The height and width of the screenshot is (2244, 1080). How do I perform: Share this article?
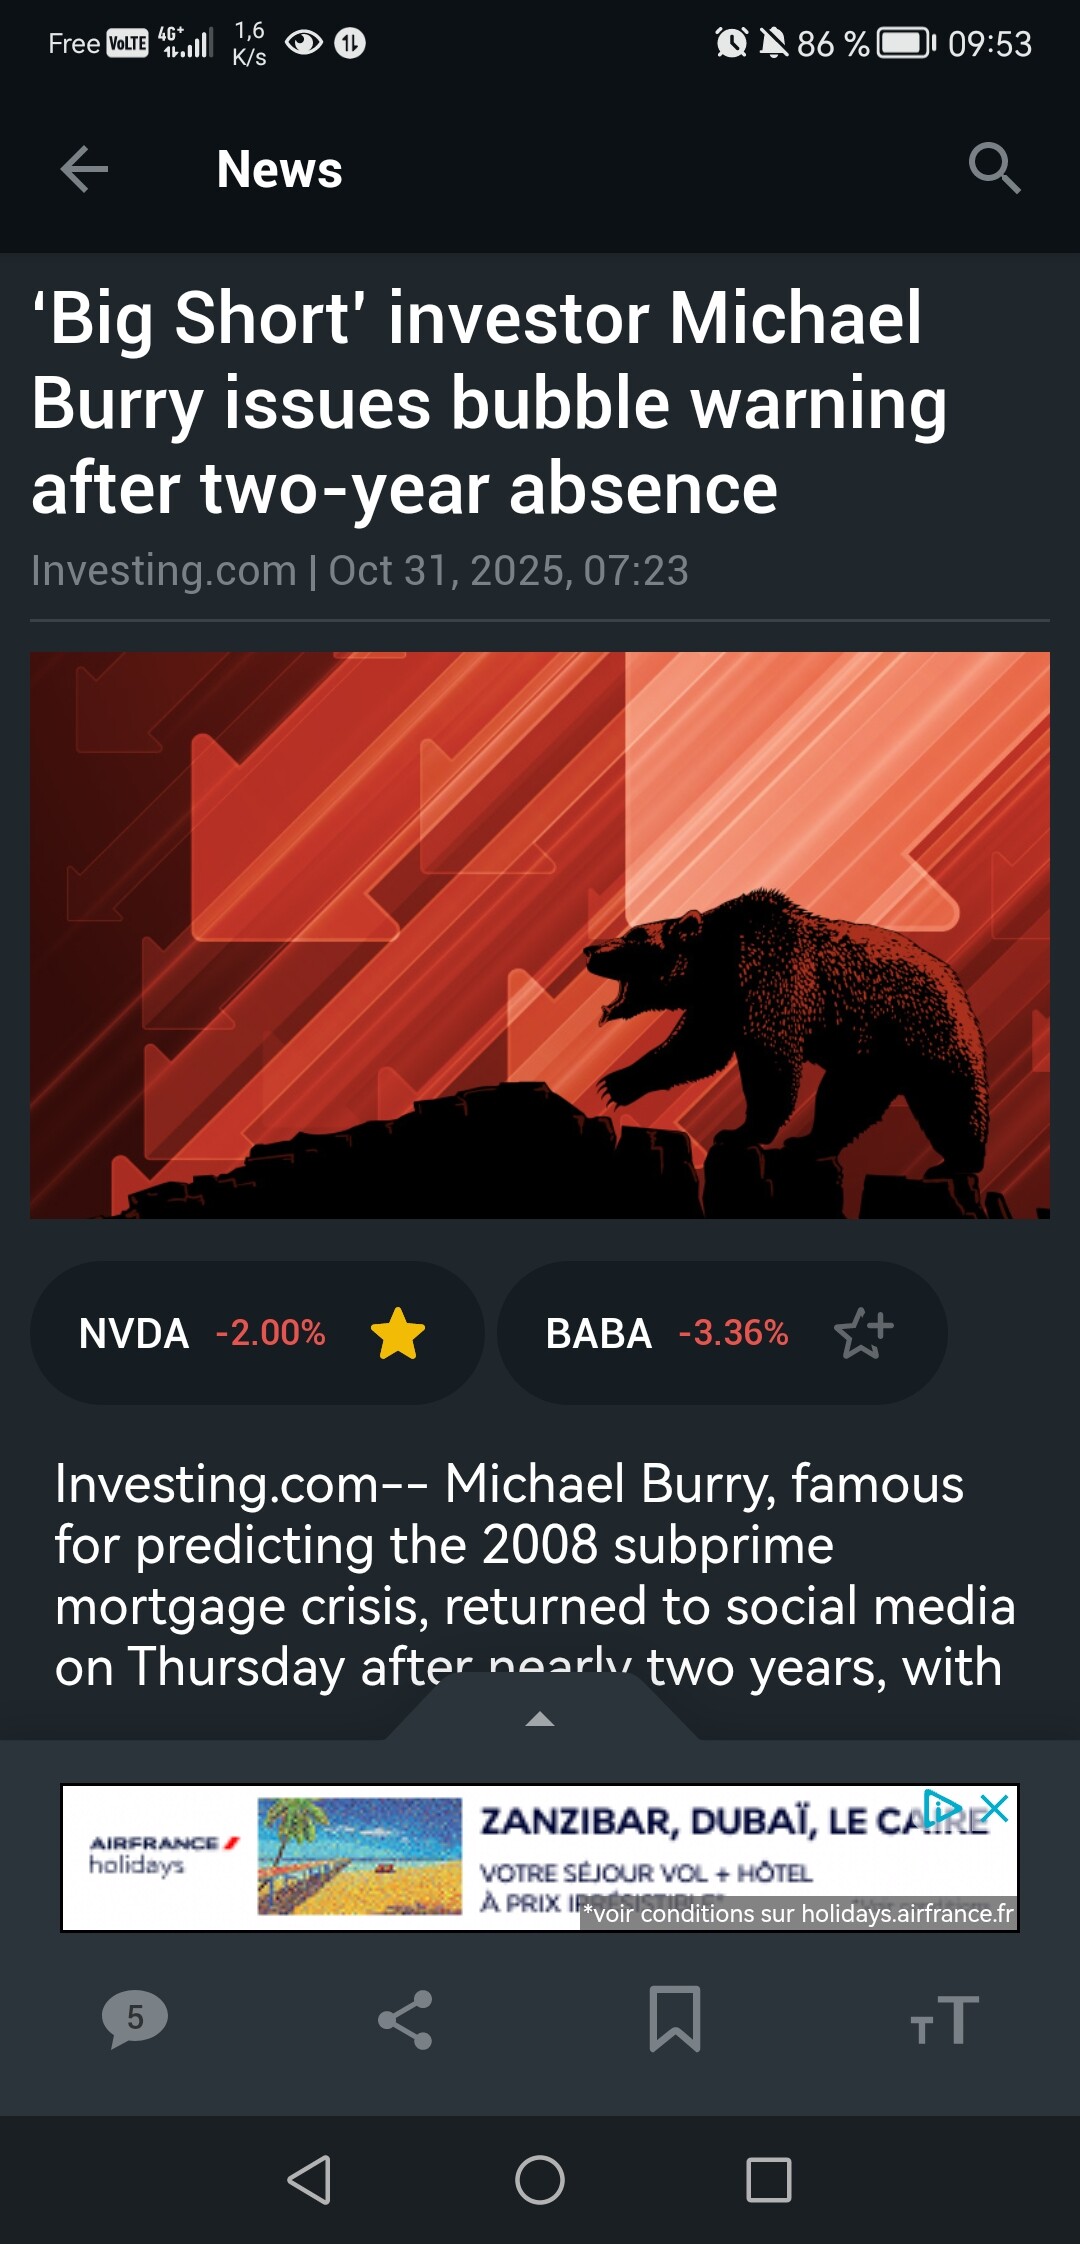click(405, 2020)
